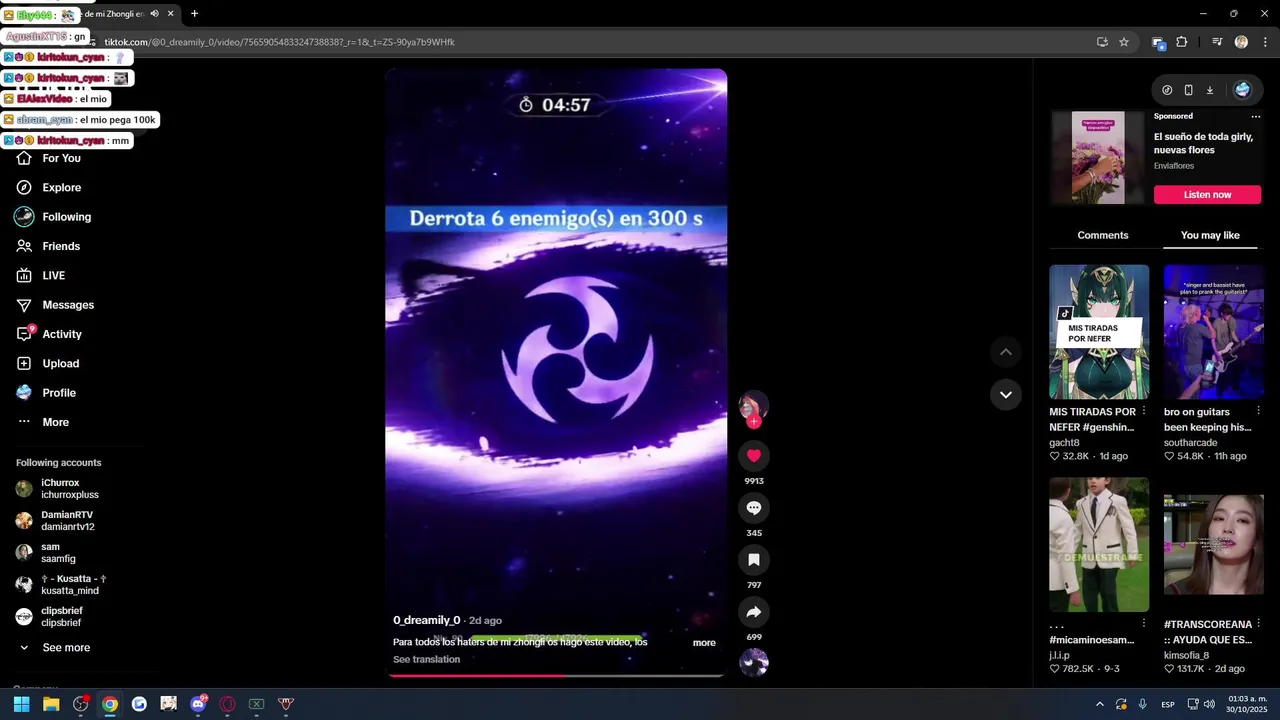Save video with the bookmark icon
The width and height of the screenshot is (1280, 720).
pyautogui.click(x=754, y=560)
